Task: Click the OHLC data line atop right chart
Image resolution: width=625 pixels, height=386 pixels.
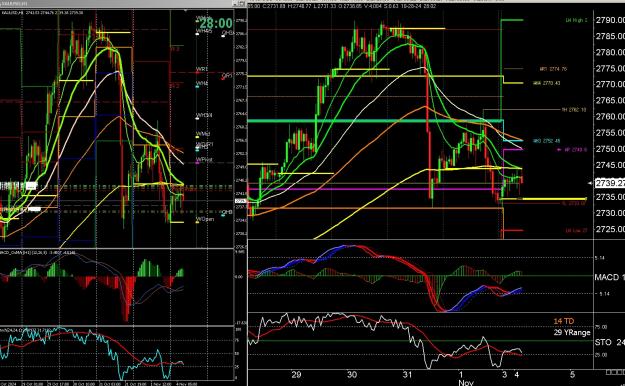Action: tap(343, 6)
